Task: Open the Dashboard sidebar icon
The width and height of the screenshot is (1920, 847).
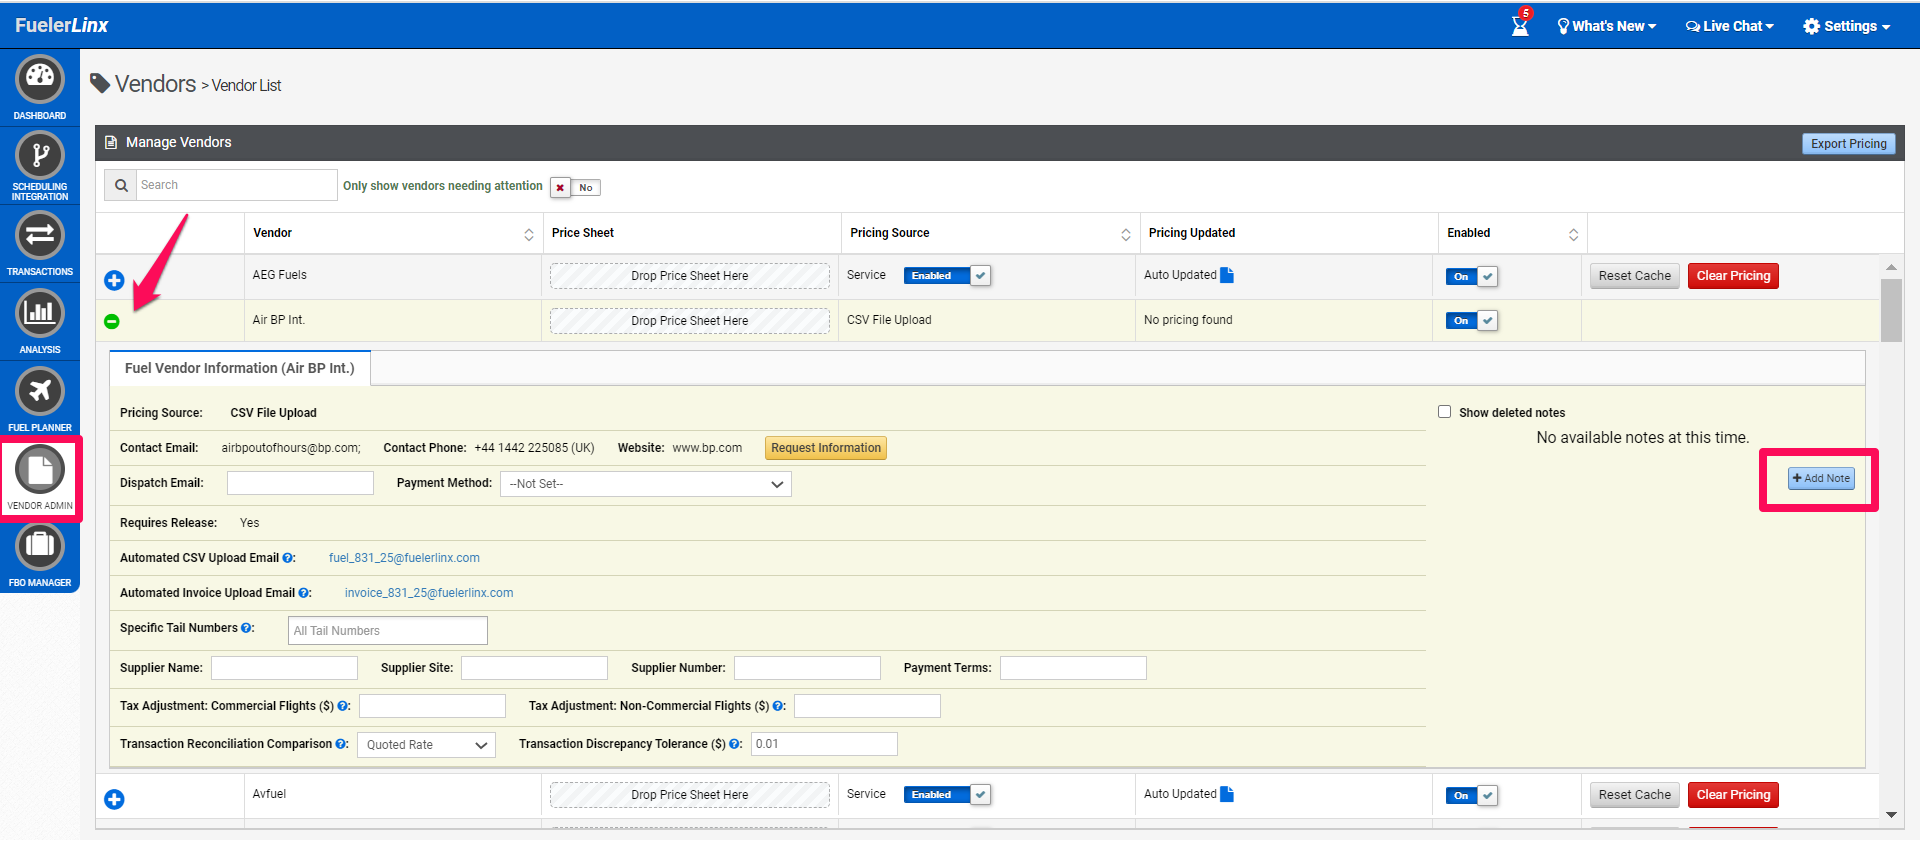Action: click(40, 79)
